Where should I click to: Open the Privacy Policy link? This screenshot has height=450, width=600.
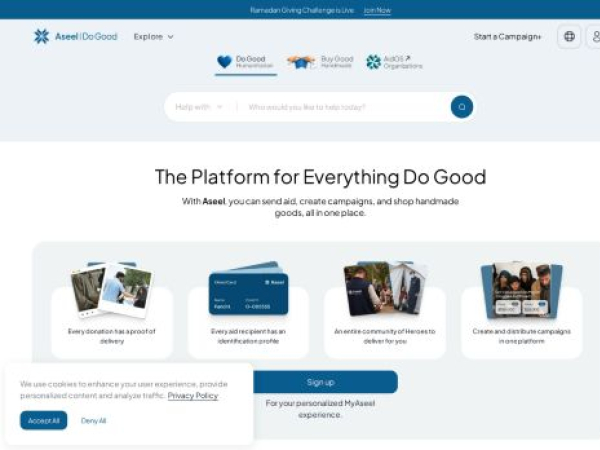click(x=192, y=396)
